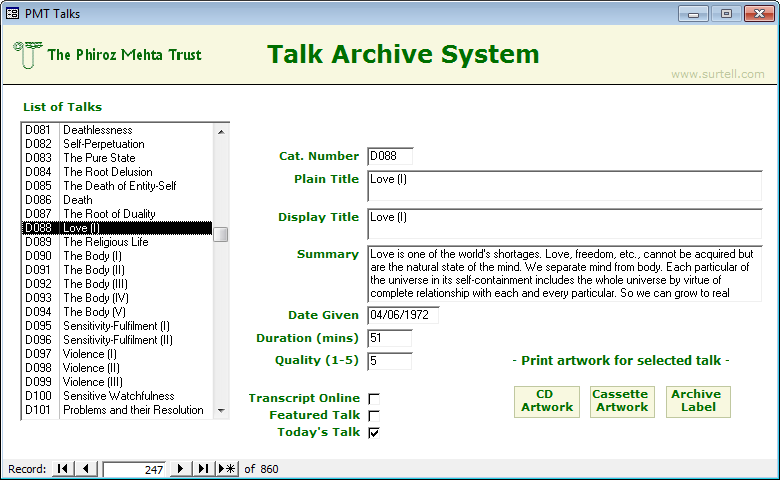Print the Archive Label
This screenshot has width=780, height=480.
click(698, 401)
